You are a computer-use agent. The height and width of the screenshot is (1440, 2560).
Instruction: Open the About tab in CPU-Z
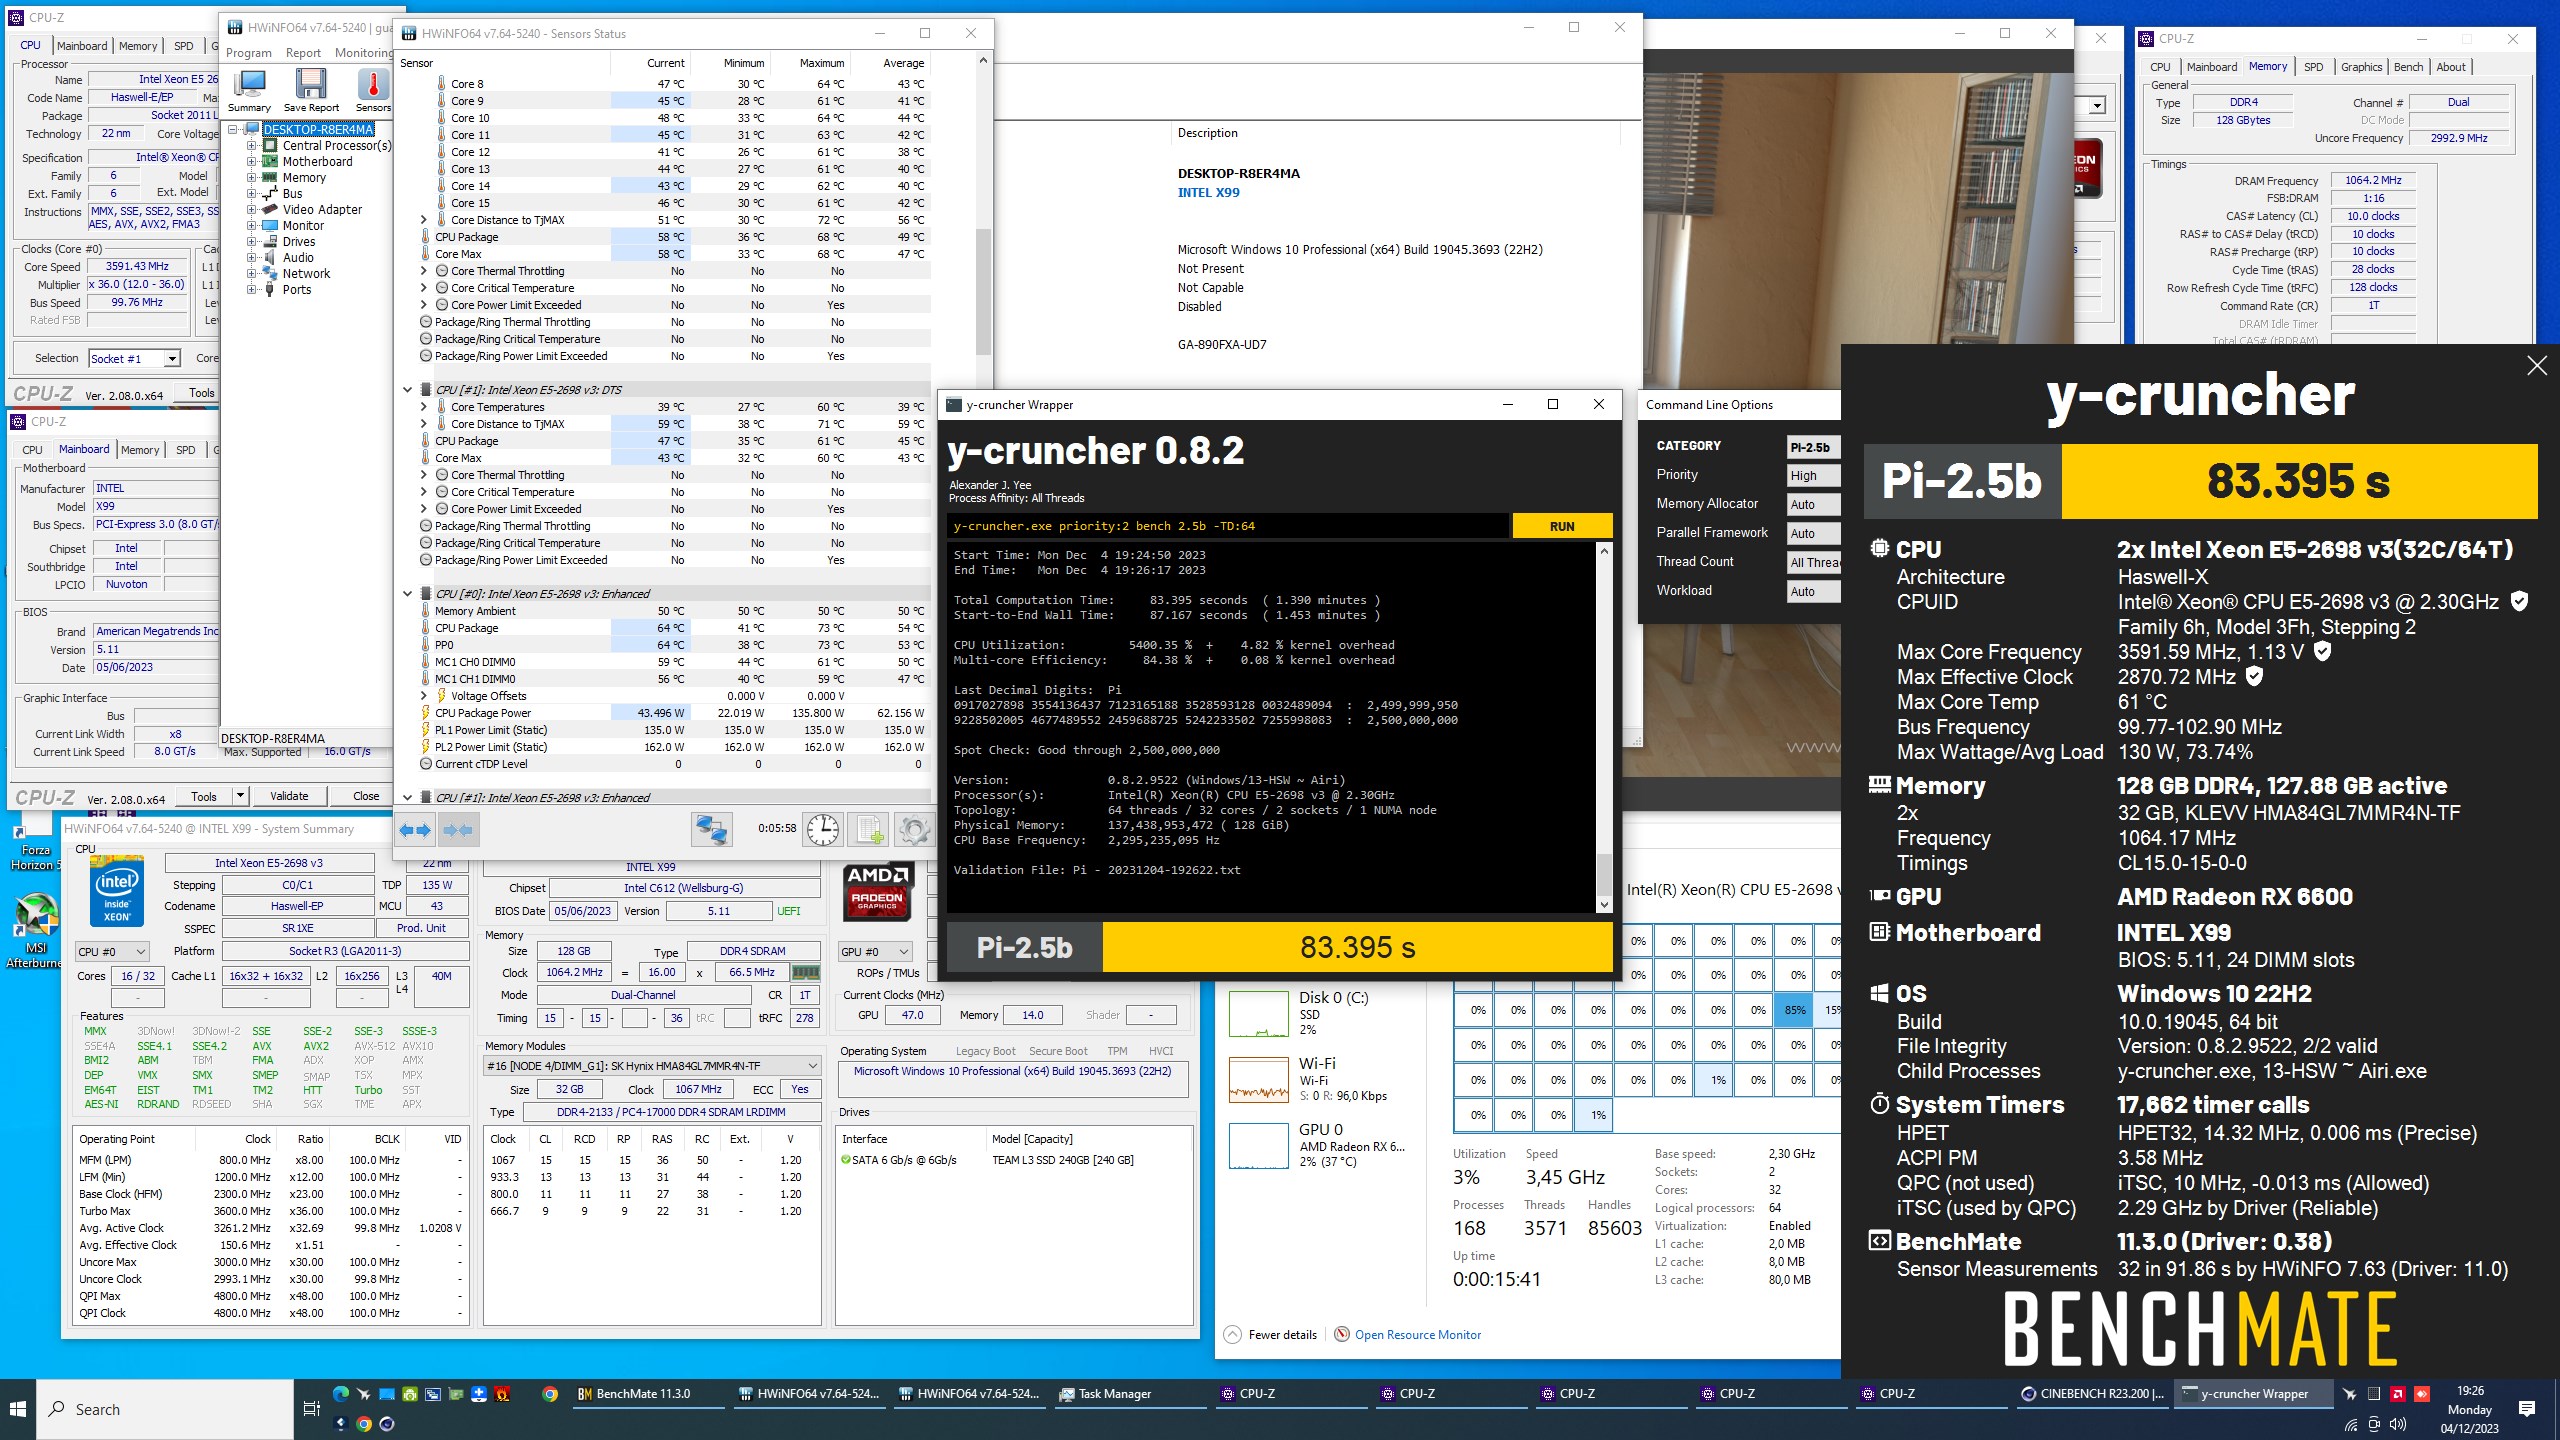tap(2450, 67)
